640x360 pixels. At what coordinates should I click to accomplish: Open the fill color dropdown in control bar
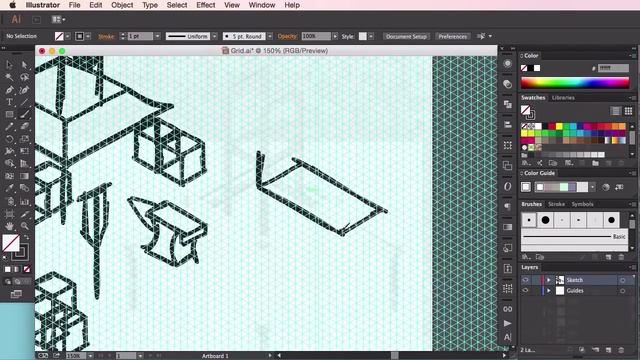click(68, 36)
